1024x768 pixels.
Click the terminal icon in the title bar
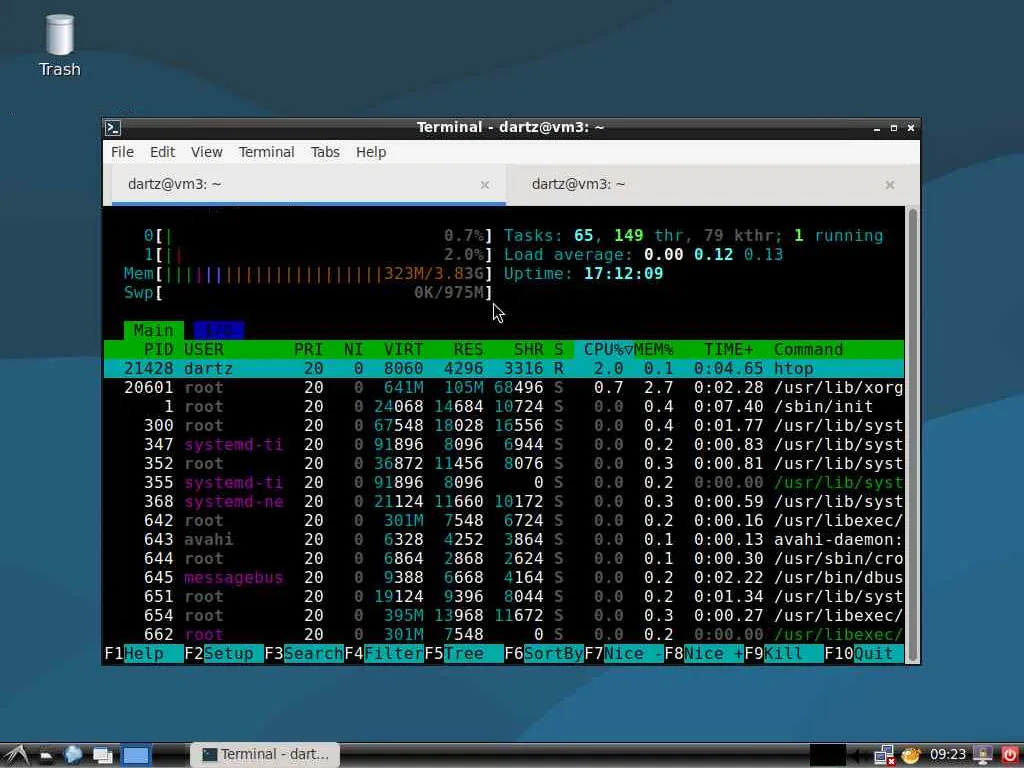(113, 127)
